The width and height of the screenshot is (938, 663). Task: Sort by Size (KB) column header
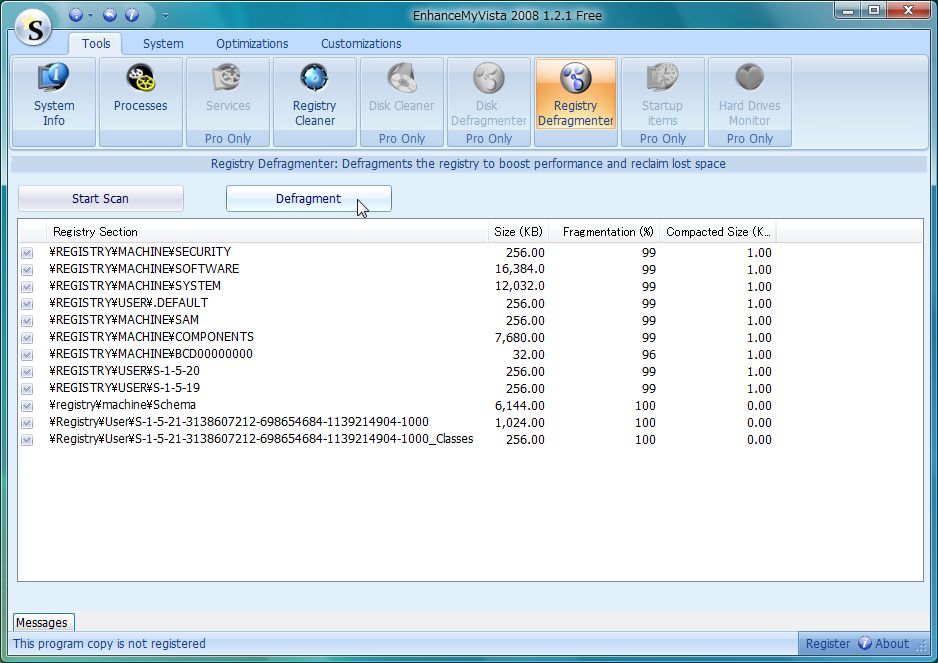pyautogui.click(x=518, y=232)
